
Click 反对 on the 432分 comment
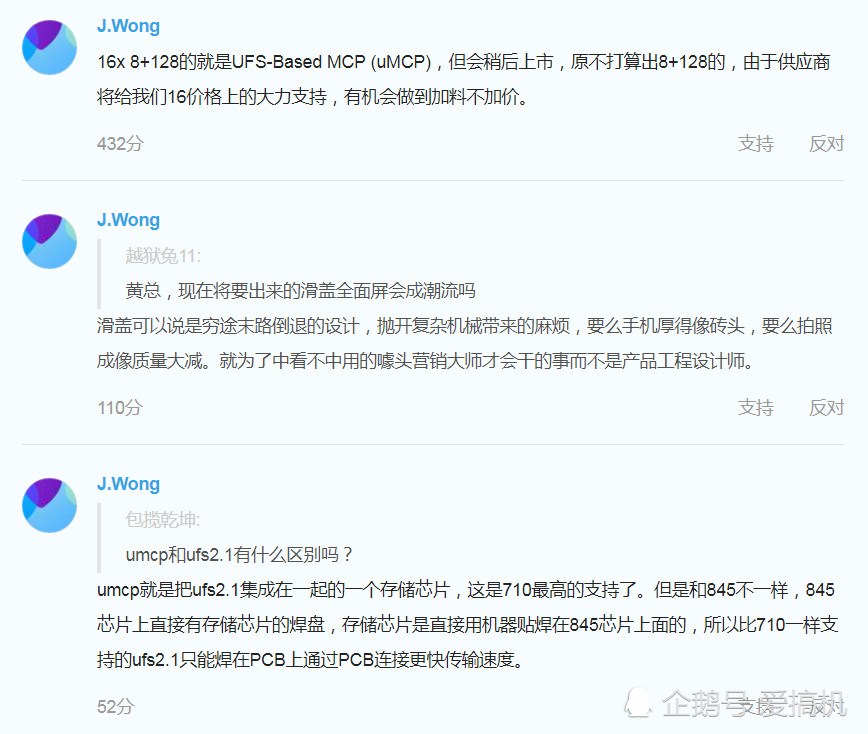point(826,144)
